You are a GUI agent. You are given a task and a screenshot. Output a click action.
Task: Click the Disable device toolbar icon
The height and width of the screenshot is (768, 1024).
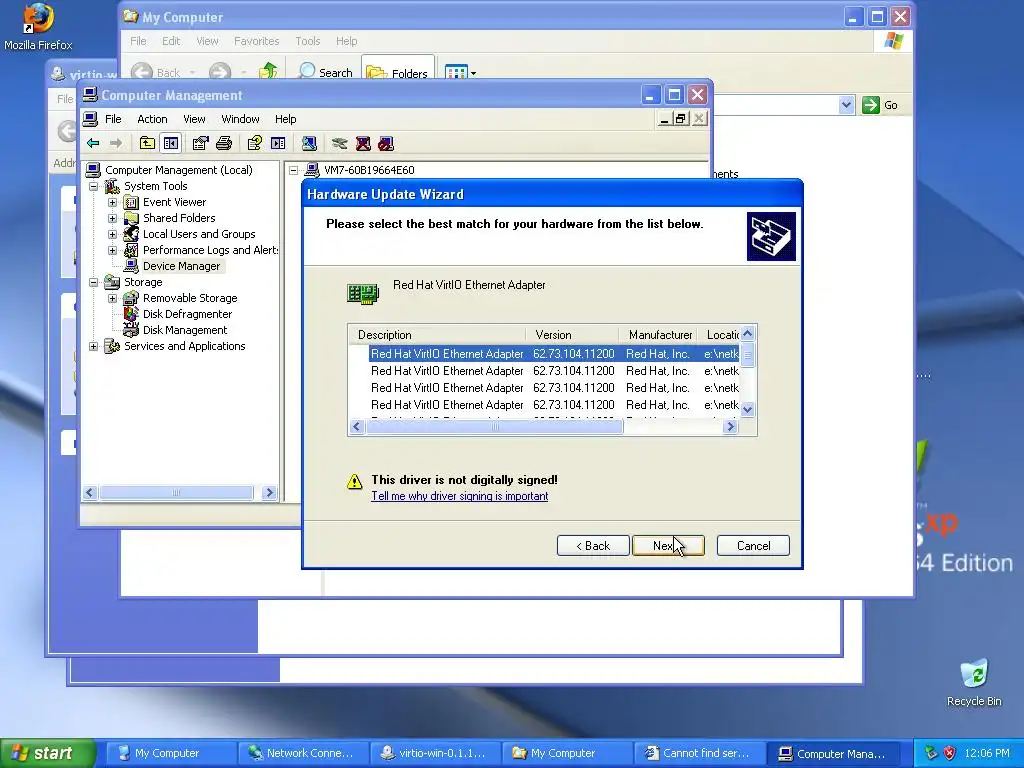[x=386, y=143]
